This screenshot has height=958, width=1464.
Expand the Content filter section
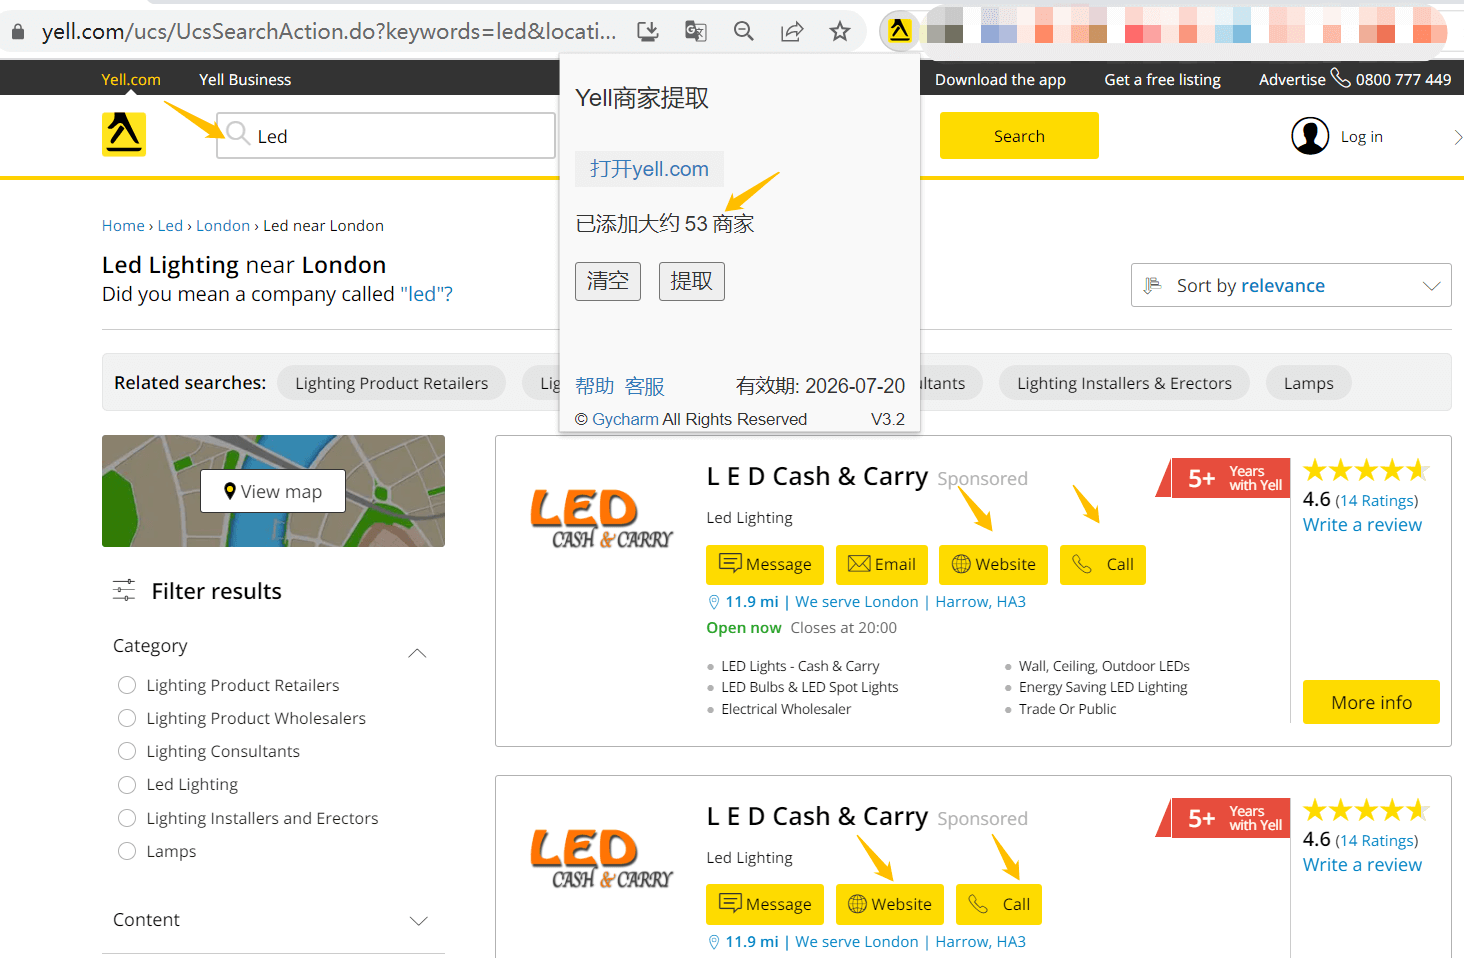pos(419,920)
